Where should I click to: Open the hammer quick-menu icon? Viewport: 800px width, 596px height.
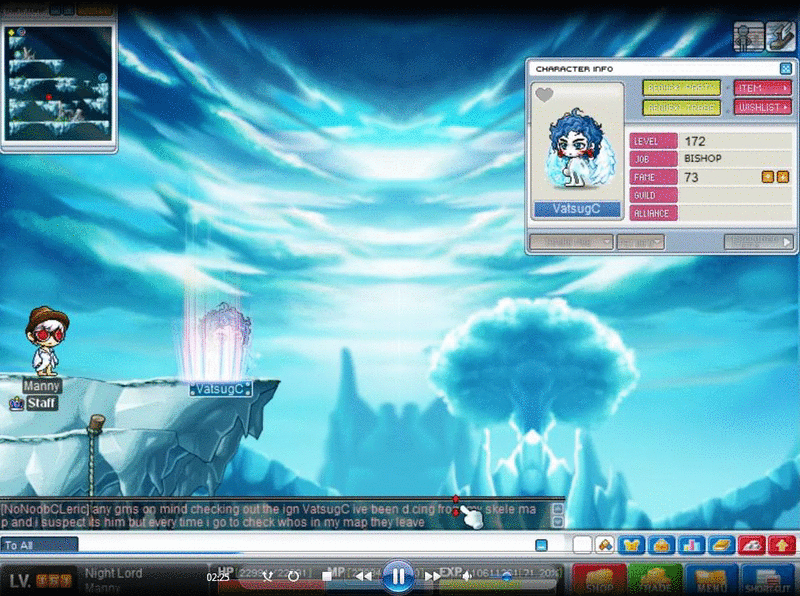(605, 545)
